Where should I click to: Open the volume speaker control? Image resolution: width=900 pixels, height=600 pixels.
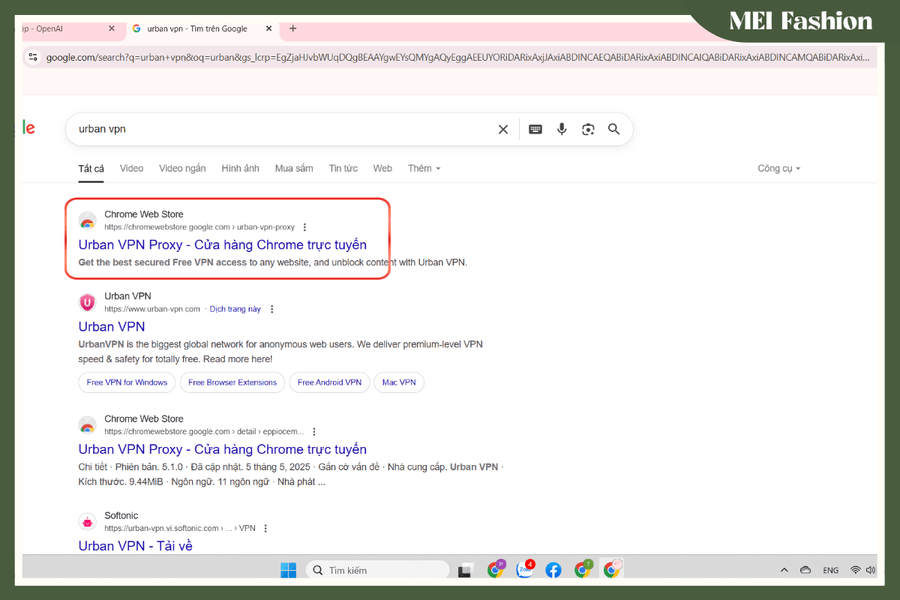click(x=870, y=570)
